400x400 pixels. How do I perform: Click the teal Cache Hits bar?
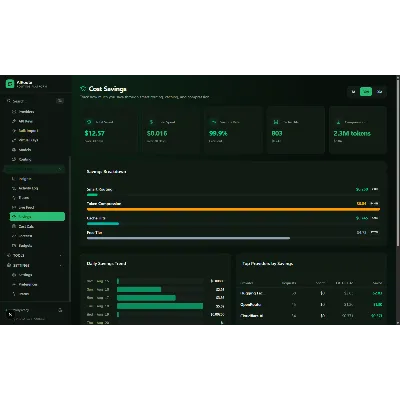coord(103,224)
